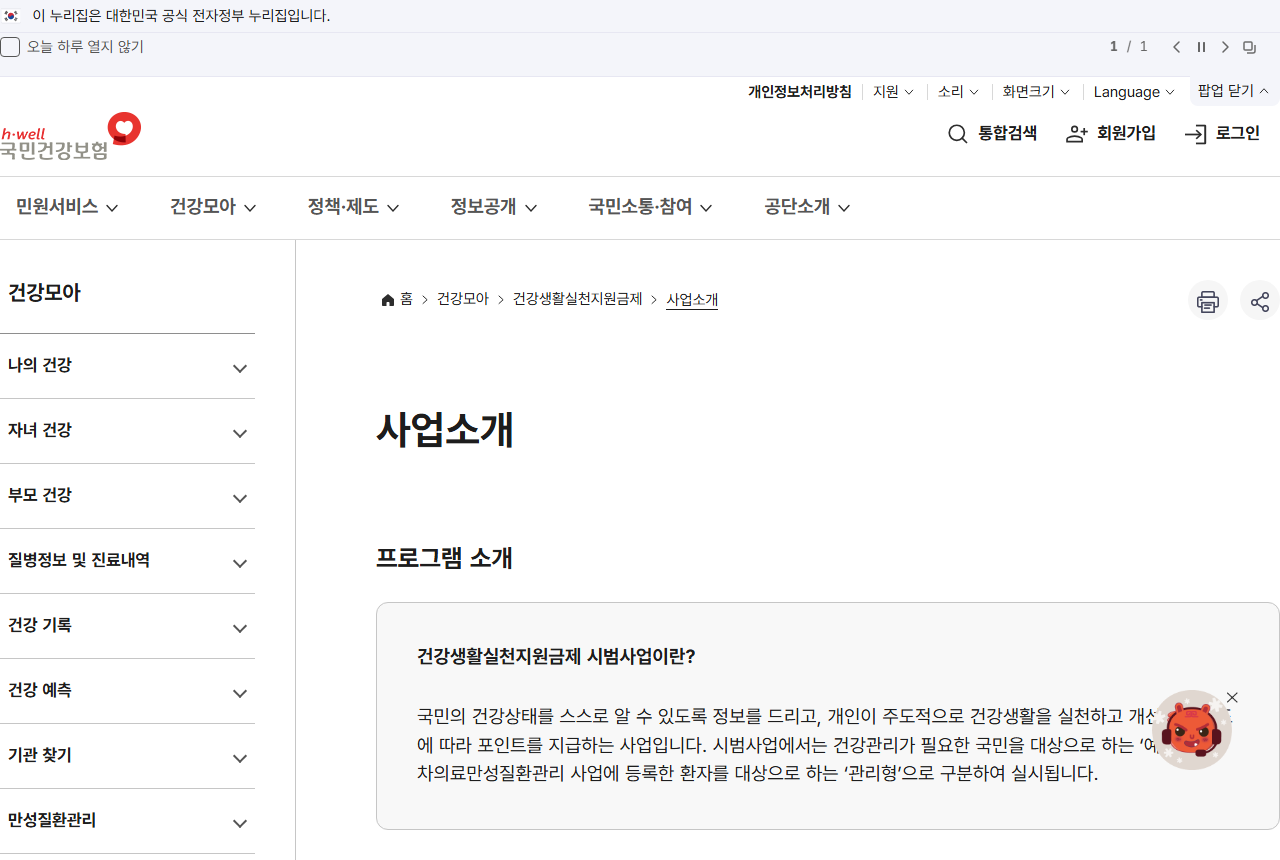The image size is (1280, 860).
Task: Click the chatbot mascot character
Action: coord(1191,730)
